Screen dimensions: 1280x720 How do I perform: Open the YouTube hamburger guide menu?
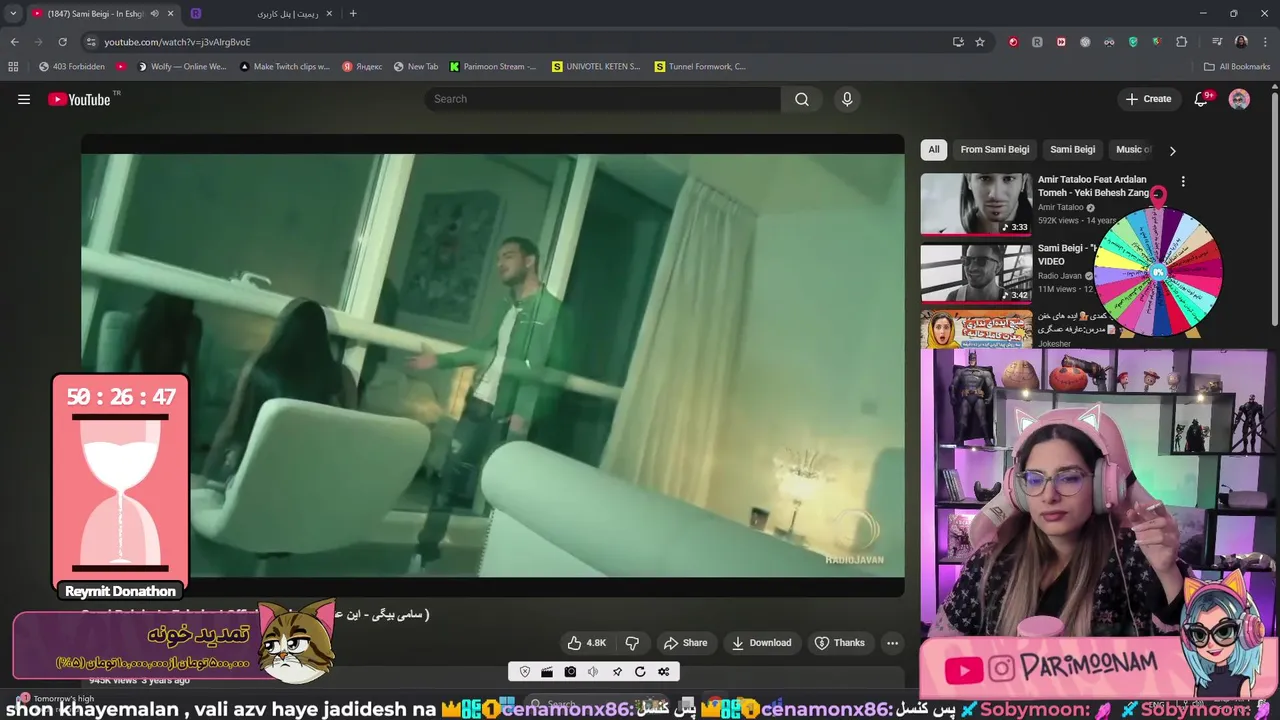tap(24, 99)
